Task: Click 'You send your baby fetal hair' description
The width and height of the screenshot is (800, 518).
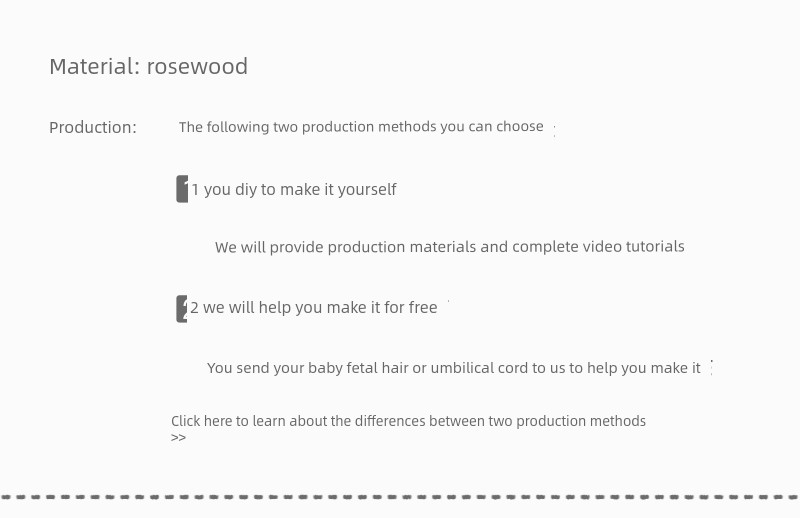Action: 453,368
